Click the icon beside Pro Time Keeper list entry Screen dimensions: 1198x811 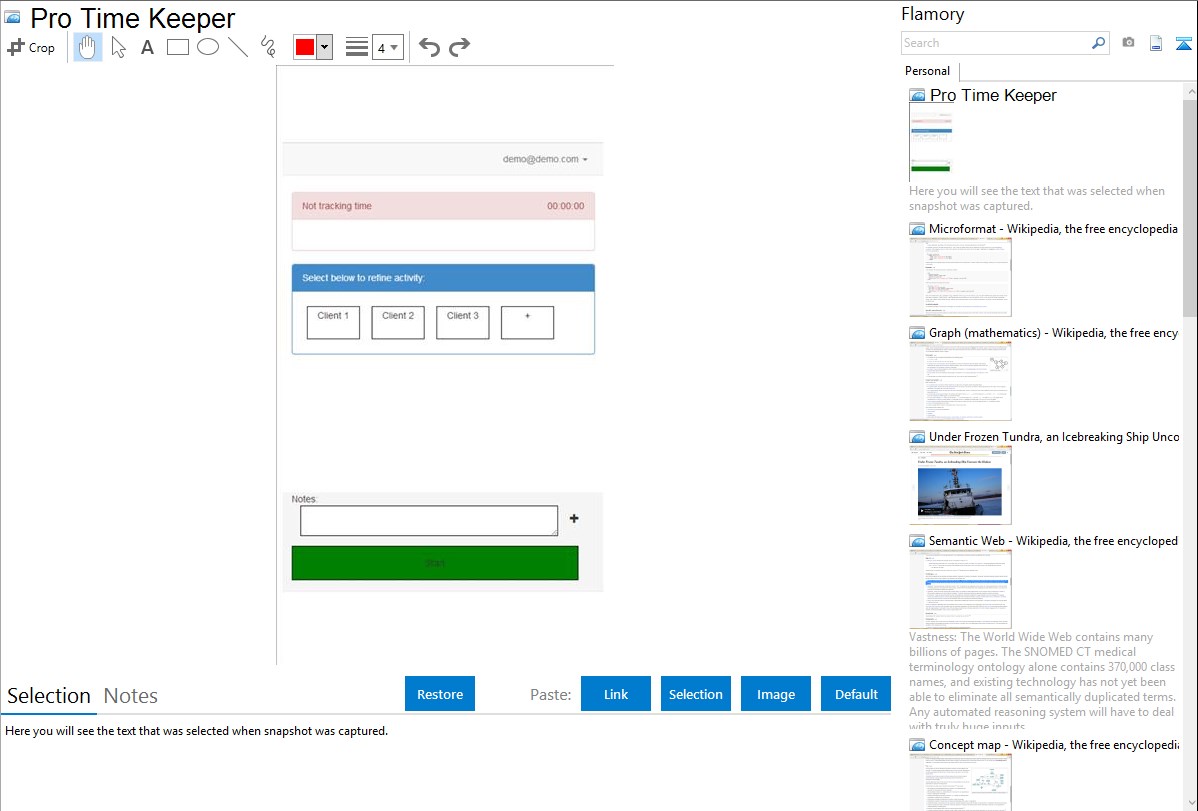tap(918, 96)
